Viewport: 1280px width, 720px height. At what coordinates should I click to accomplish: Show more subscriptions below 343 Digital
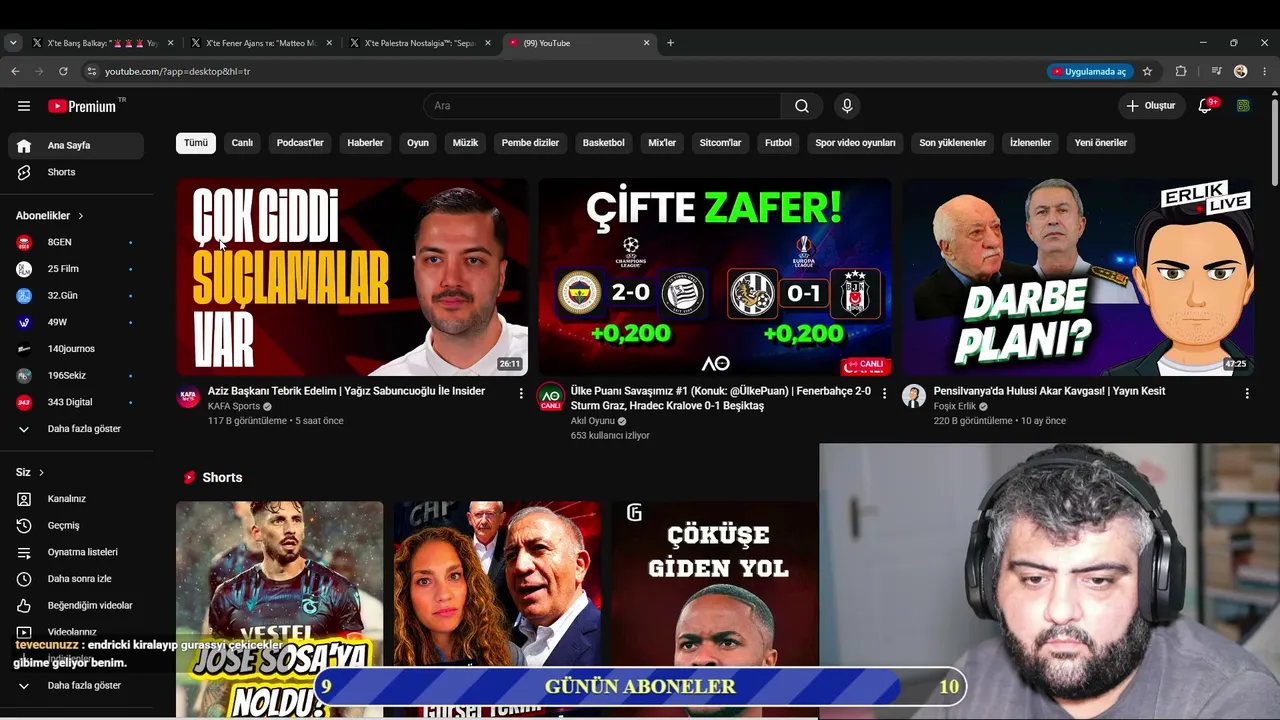[x=76, y=429]
